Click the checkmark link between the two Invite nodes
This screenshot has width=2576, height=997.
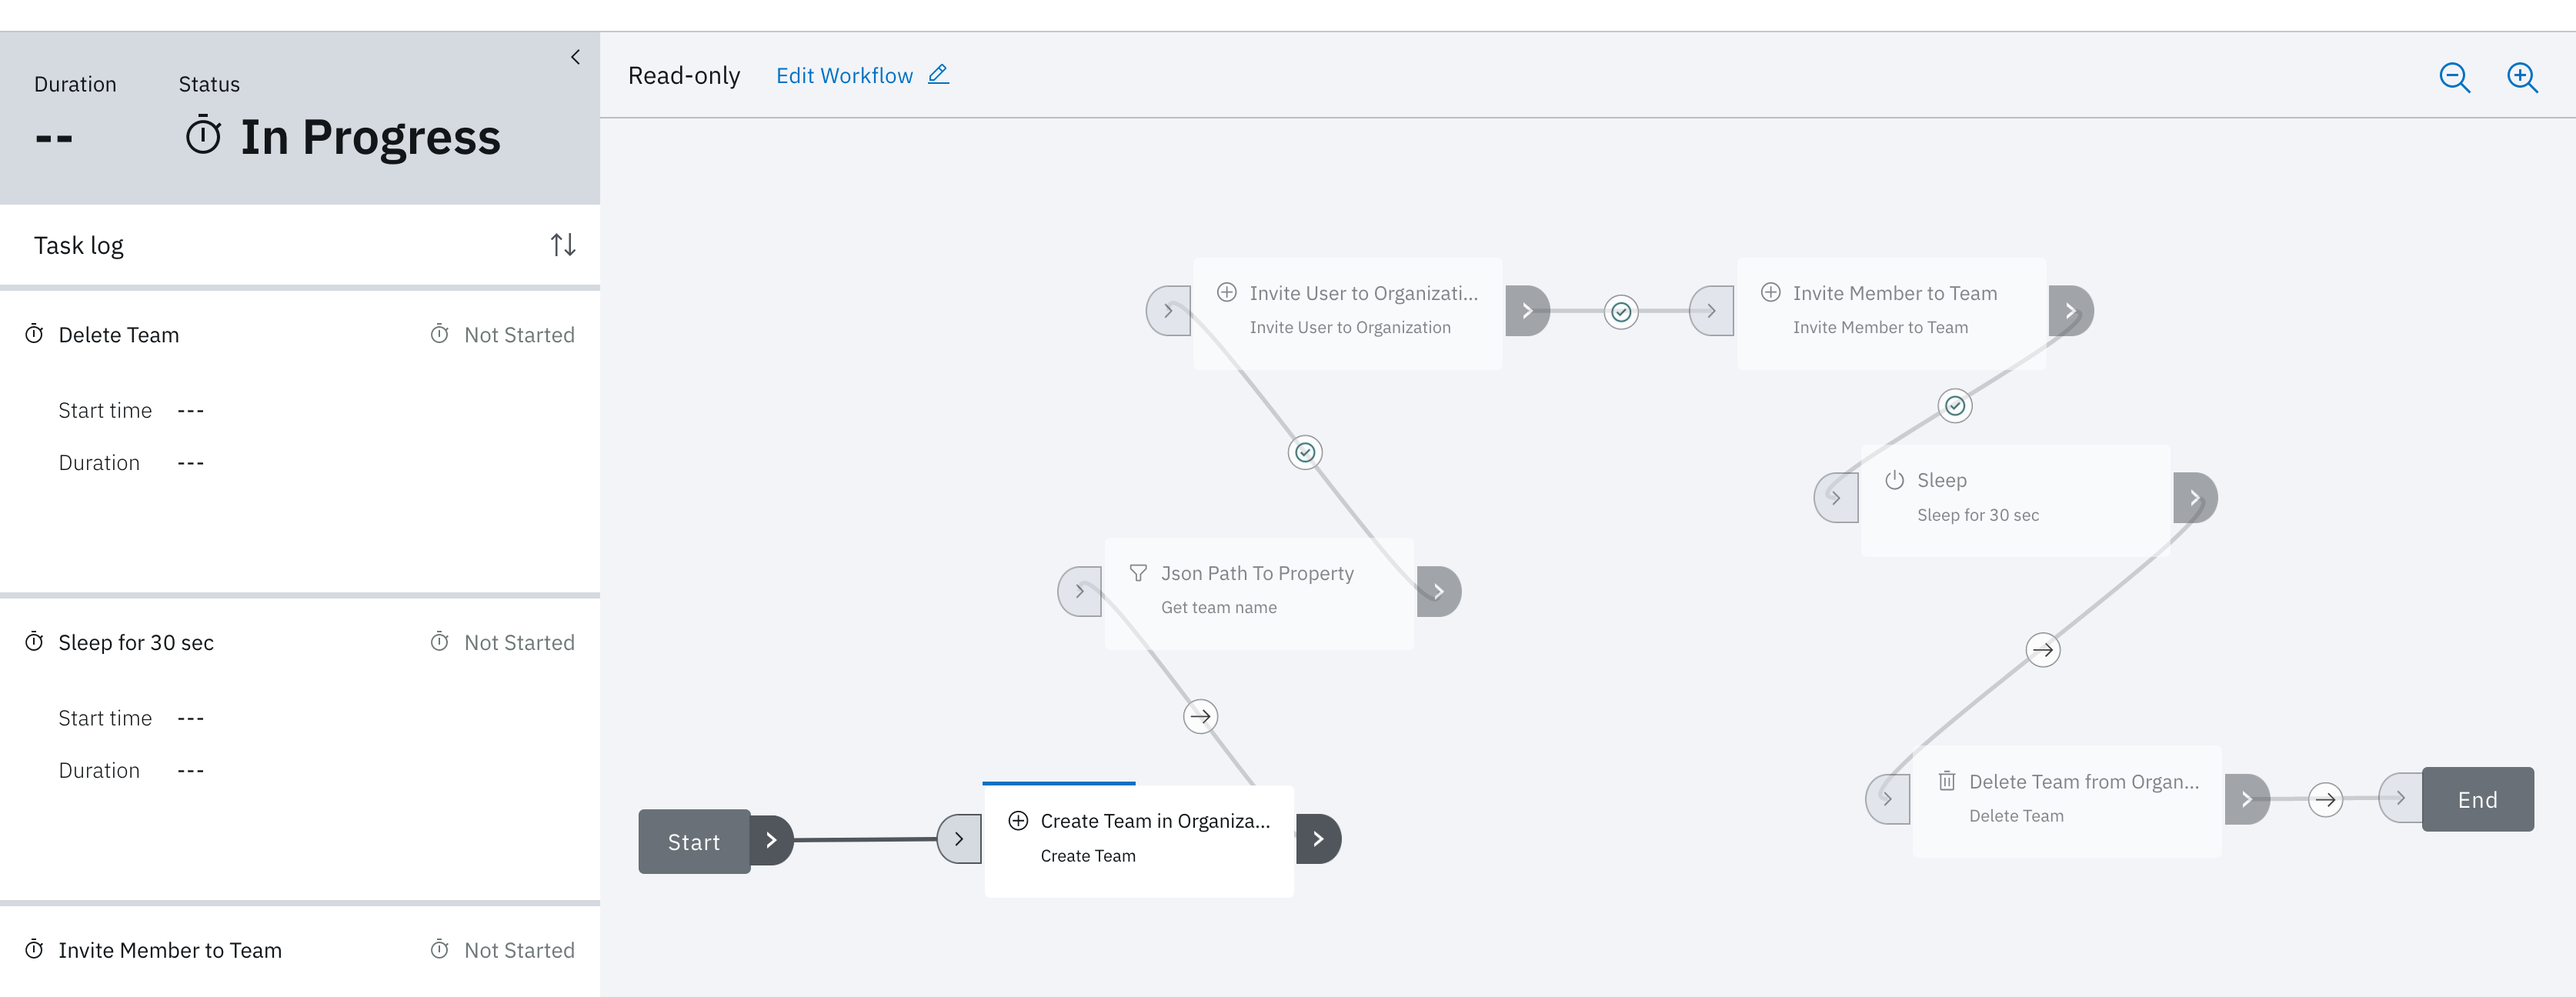1621,312
